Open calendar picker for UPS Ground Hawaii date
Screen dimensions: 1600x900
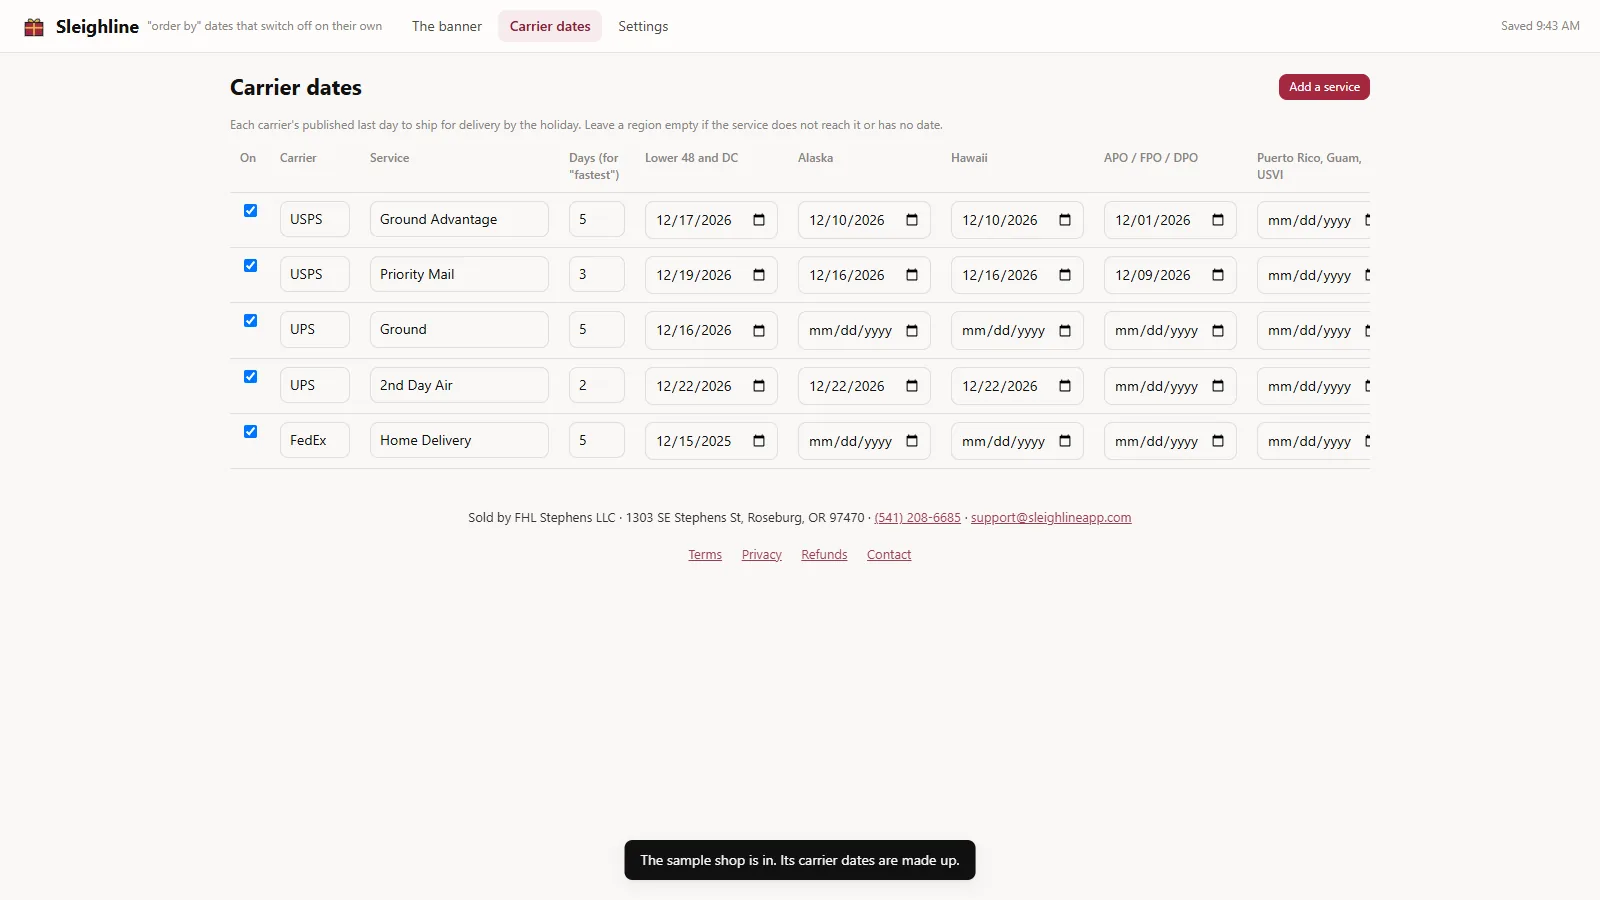pos(1065,330)
